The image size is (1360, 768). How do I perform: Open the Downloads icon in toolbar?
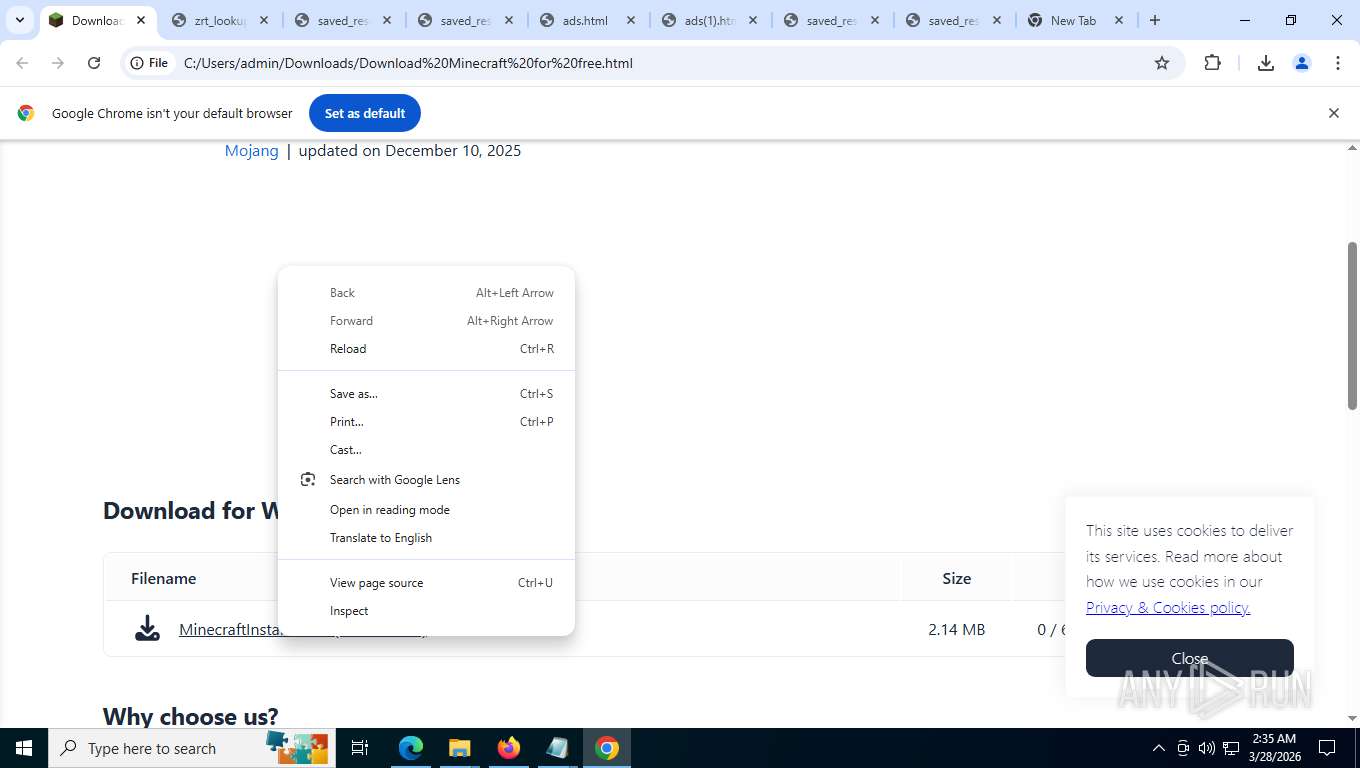[1266, 63]
